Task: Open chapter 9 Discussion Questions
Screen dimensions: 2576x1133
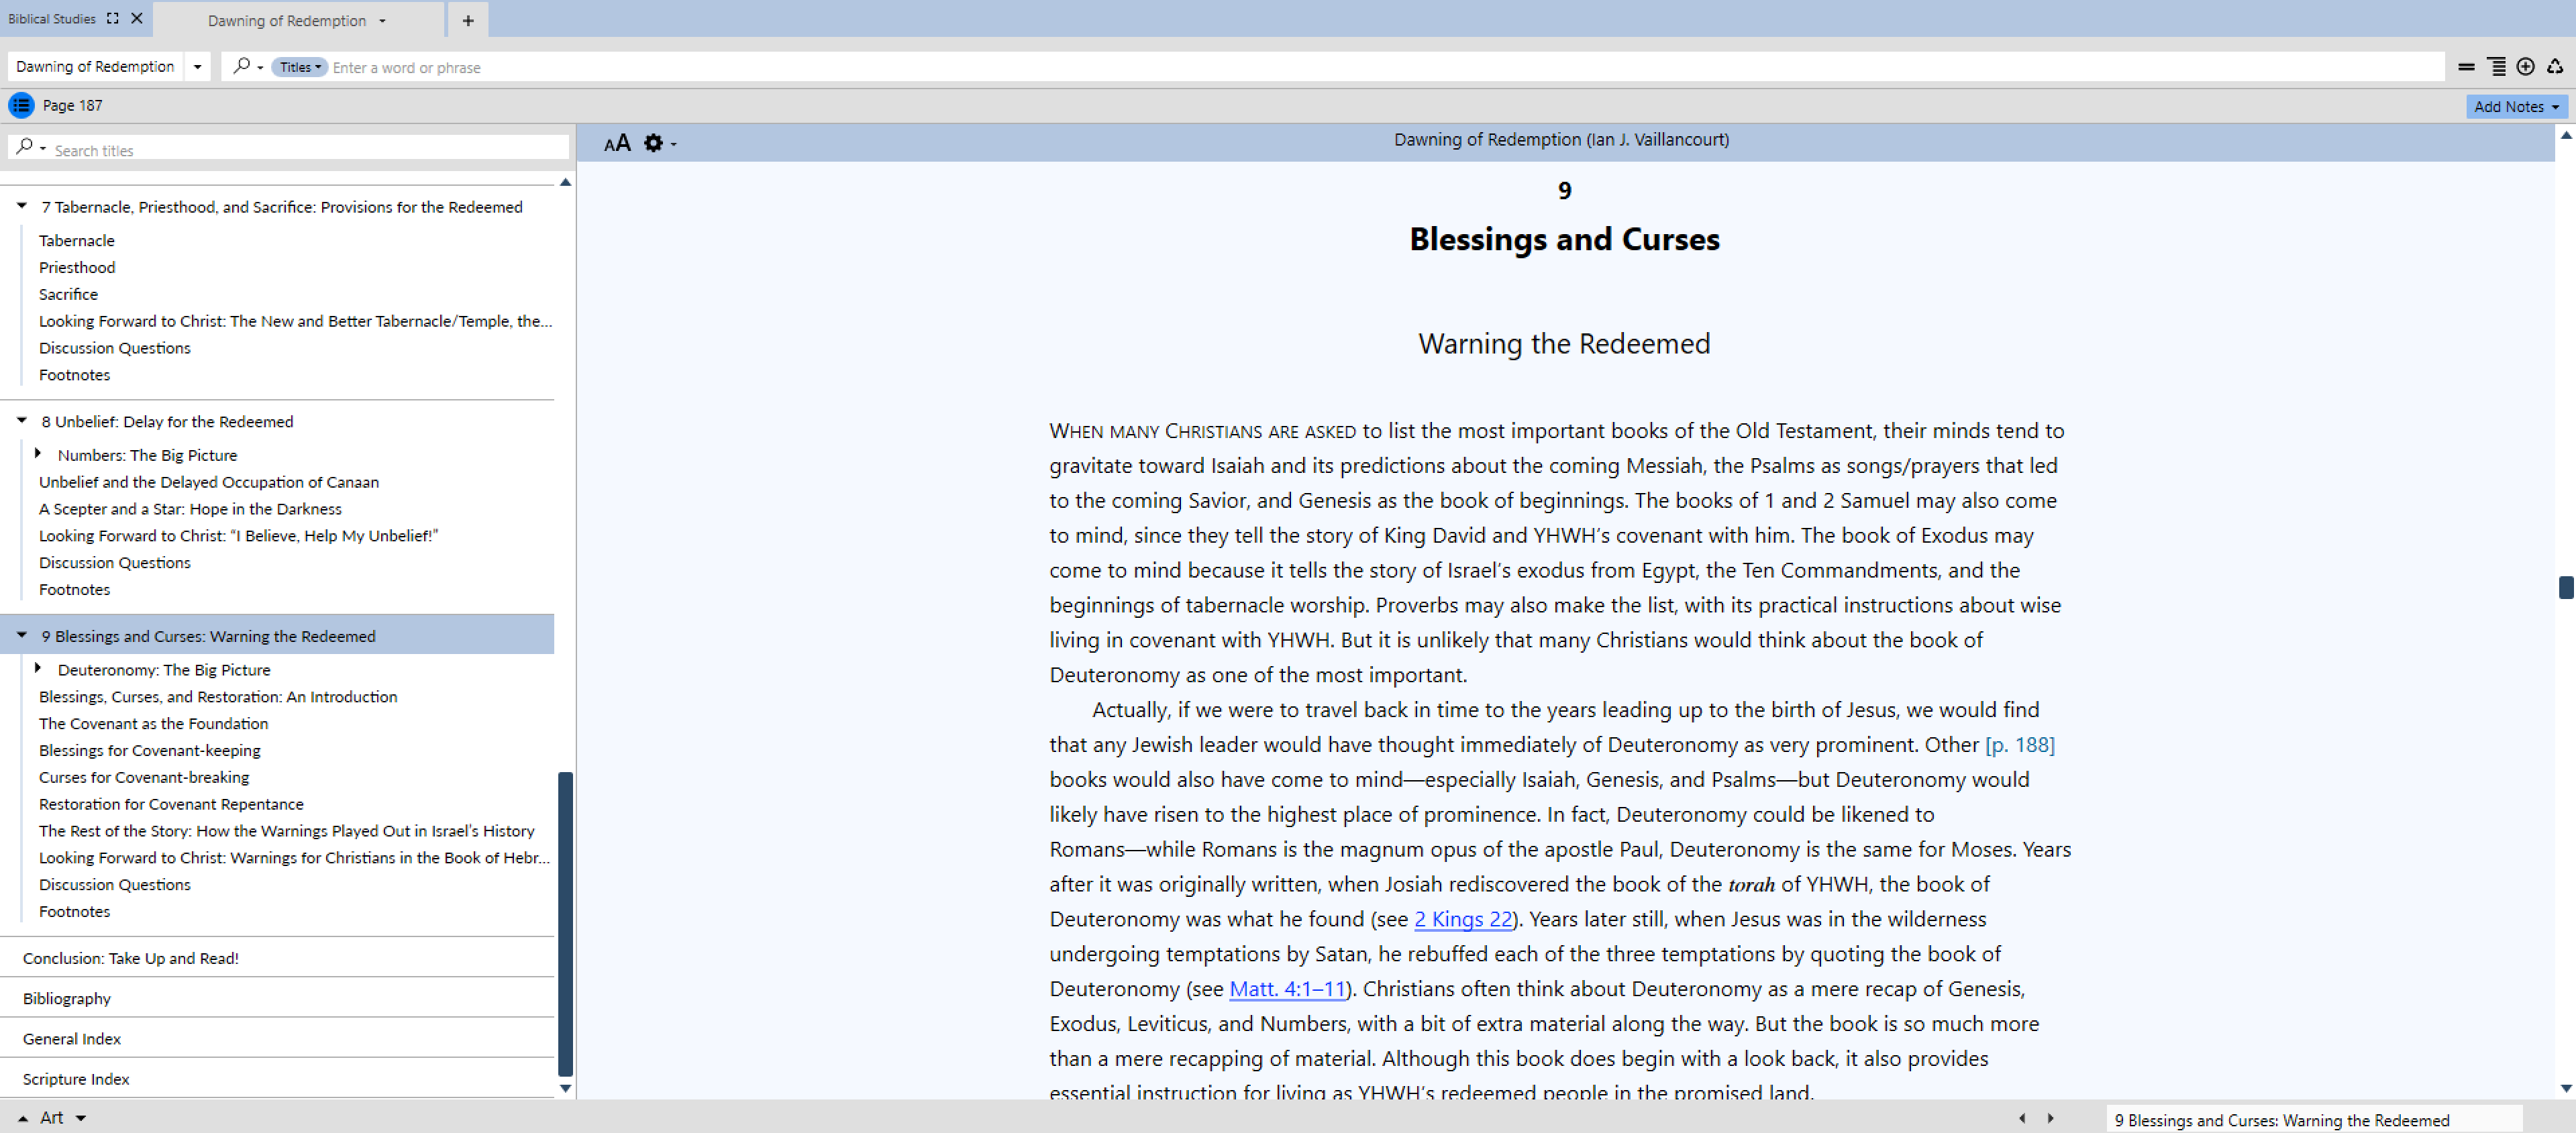Action: click(115, 885)
